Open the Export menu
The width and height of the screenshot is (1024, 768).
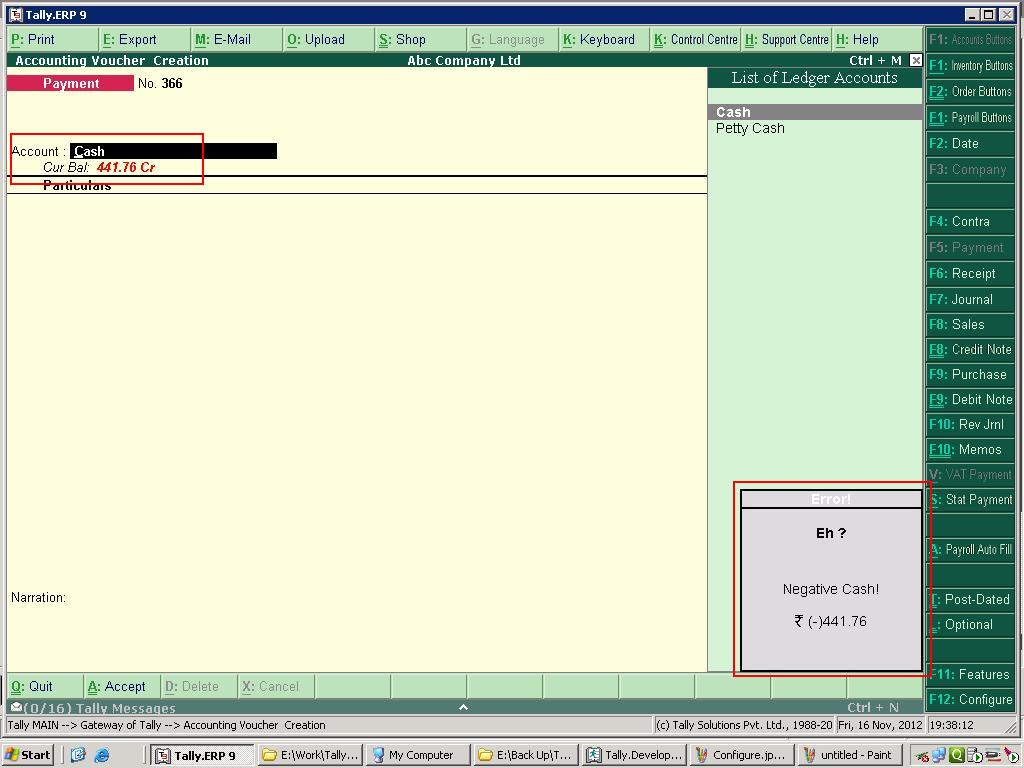pyautogui.click(x=130, y=40)
